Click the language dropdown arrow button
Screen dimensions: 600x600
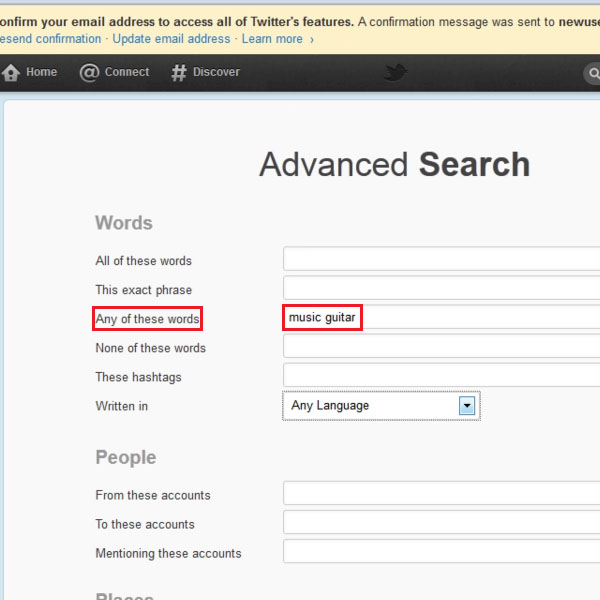pos(467,406)
